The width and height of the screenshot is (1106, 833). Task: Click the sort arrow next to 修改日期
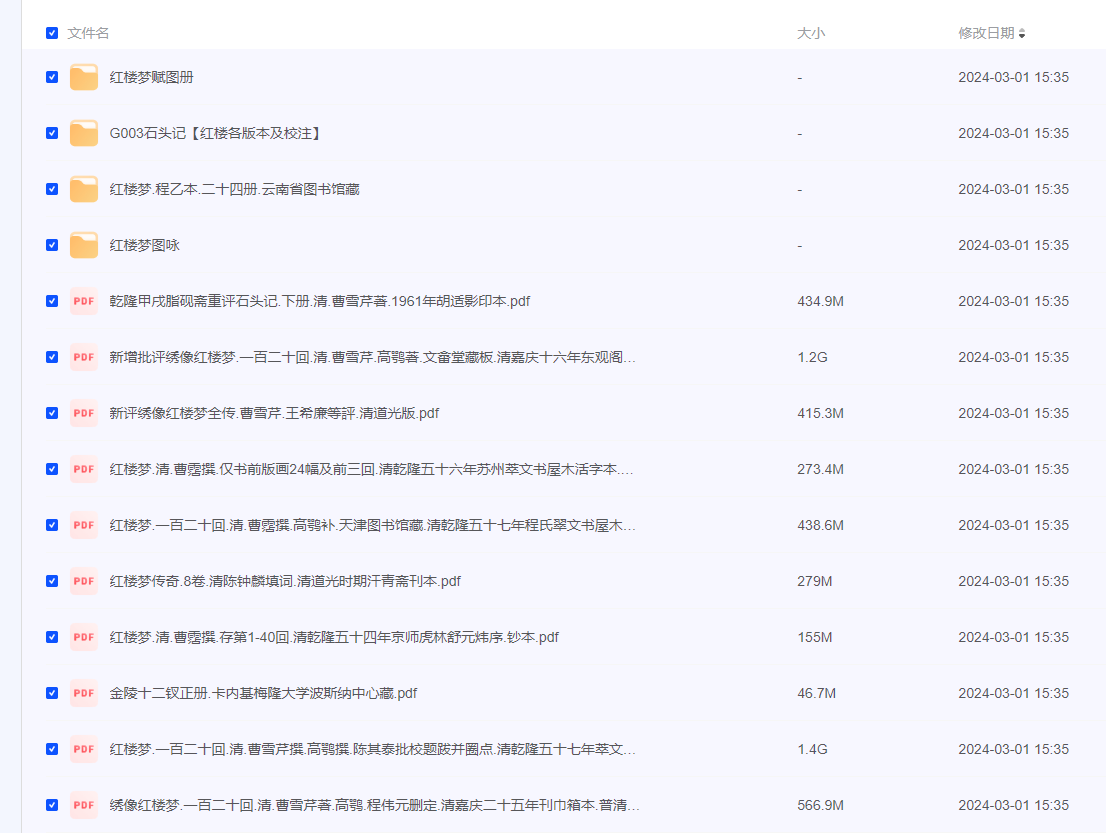pos(1022,34)
